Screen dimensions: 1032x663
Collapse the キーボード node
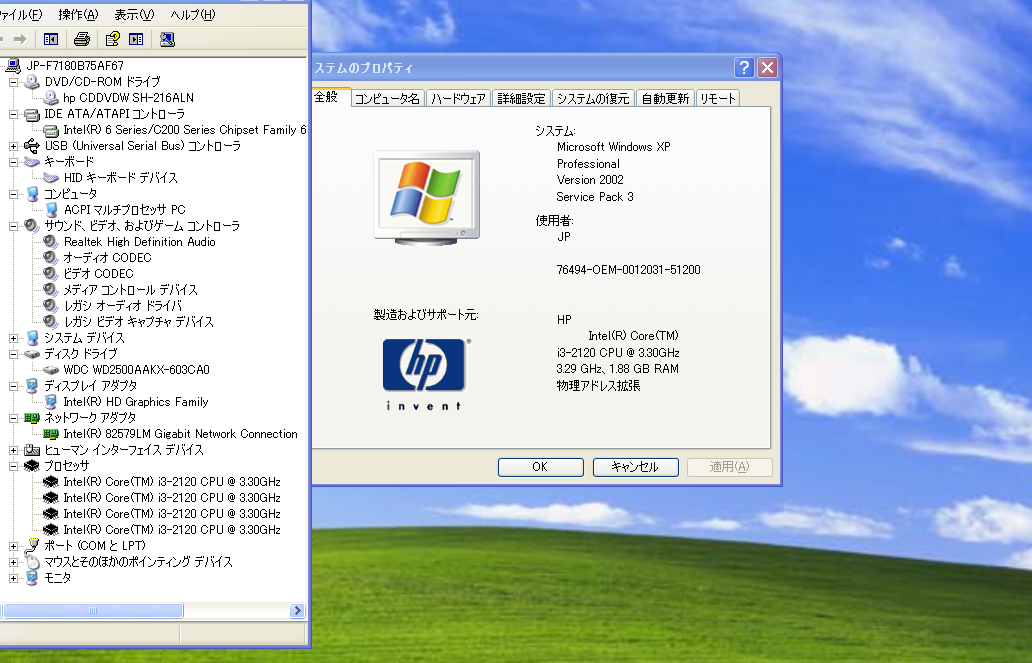[13, 162]
